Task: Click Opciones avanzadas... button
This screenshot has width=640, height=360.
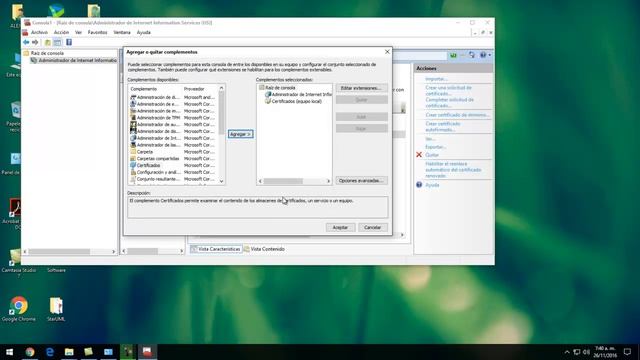Action: [361, 180]
